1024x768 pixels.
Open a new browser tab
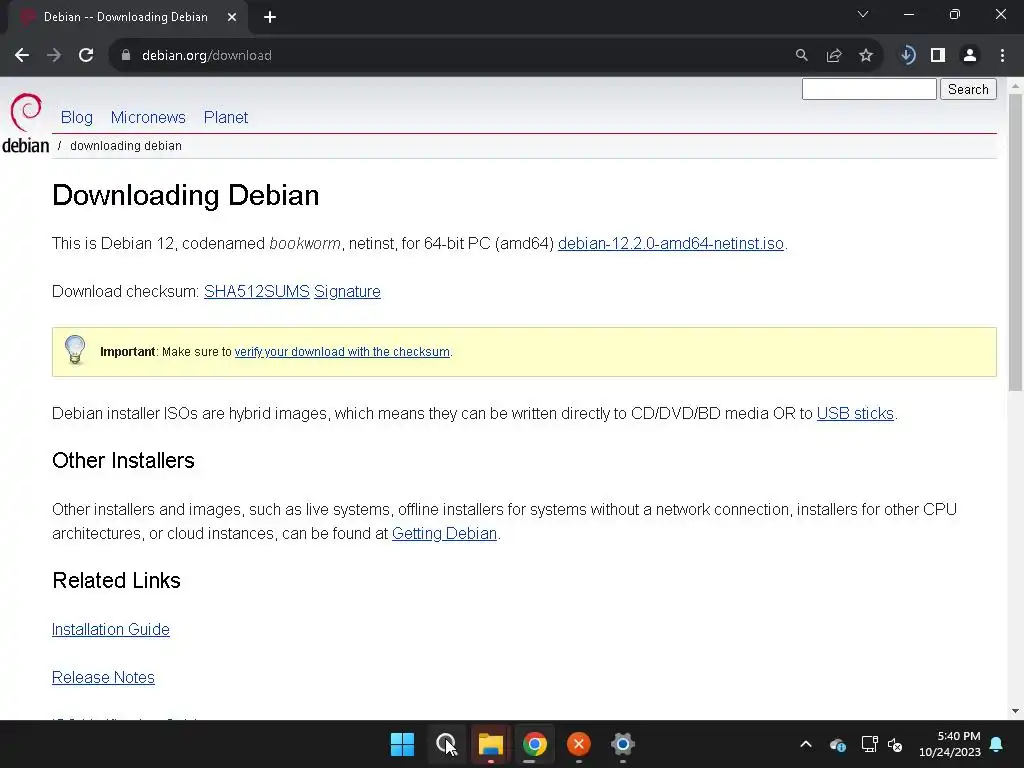coord(270,18)
